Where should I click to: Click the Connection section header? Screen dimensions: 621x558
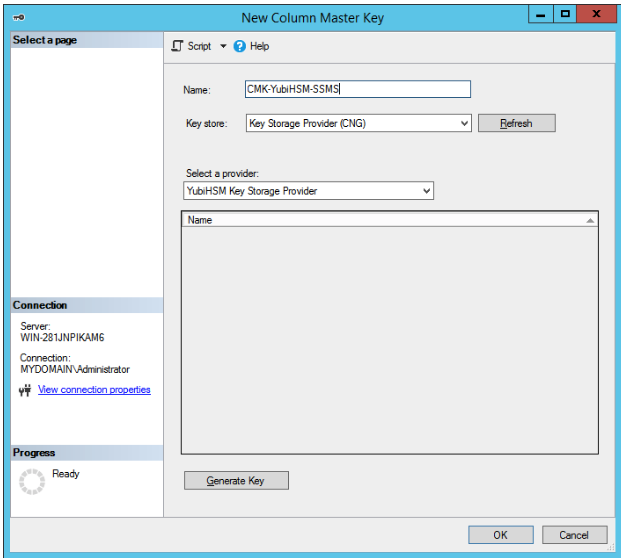coord(86,305)
